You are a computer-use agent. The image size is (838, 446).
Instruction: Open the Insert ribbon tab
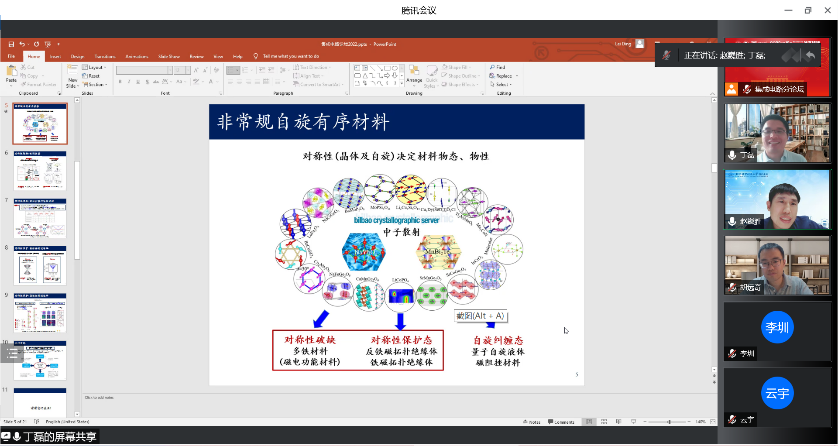50,56
